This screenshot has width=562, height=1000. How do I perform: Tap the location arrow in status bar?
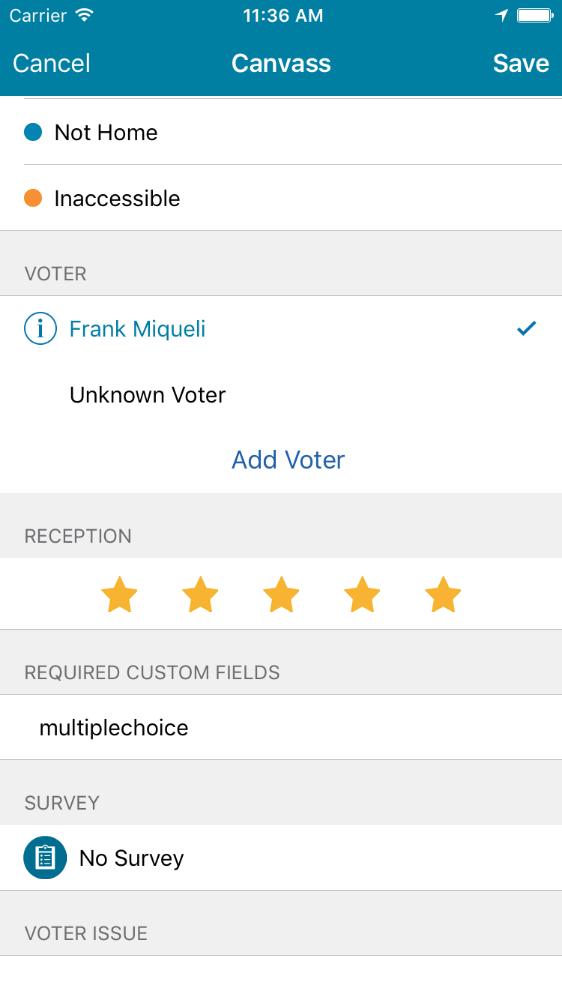(x=501, y=15)
